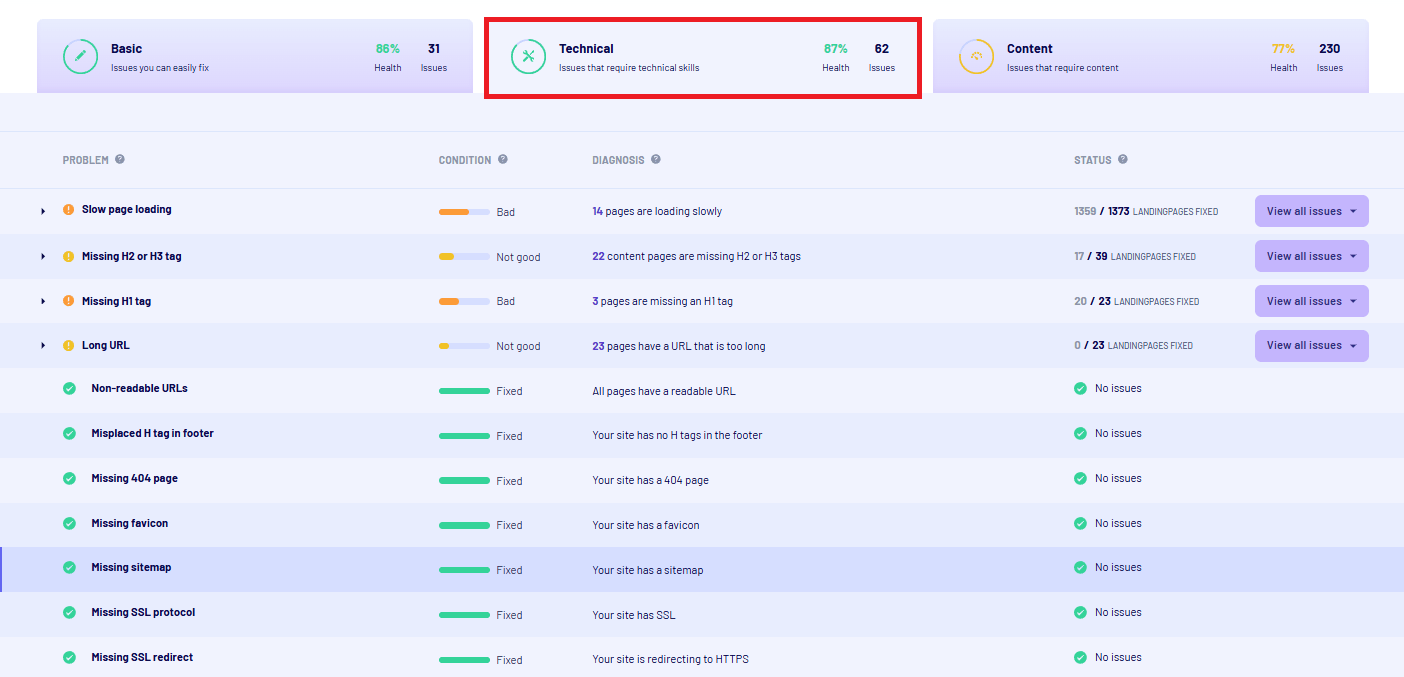Switch to the Content issues tab
The height and width of the screenshot is (677, 1404).
1150,57
